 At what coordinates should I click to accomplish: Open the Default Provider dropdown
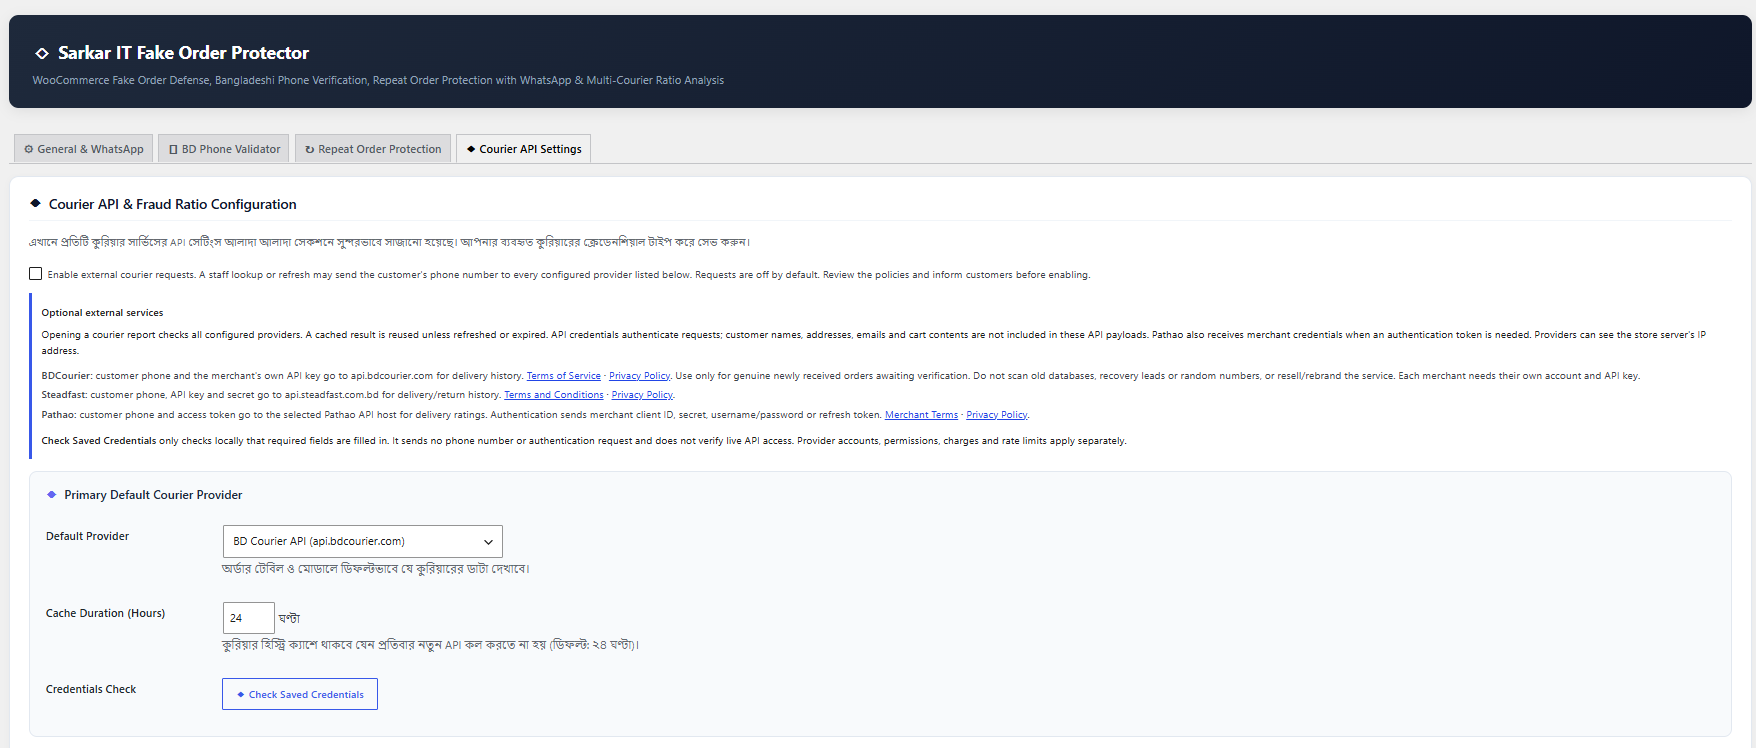pyautogui.click(x=363, y=541)
